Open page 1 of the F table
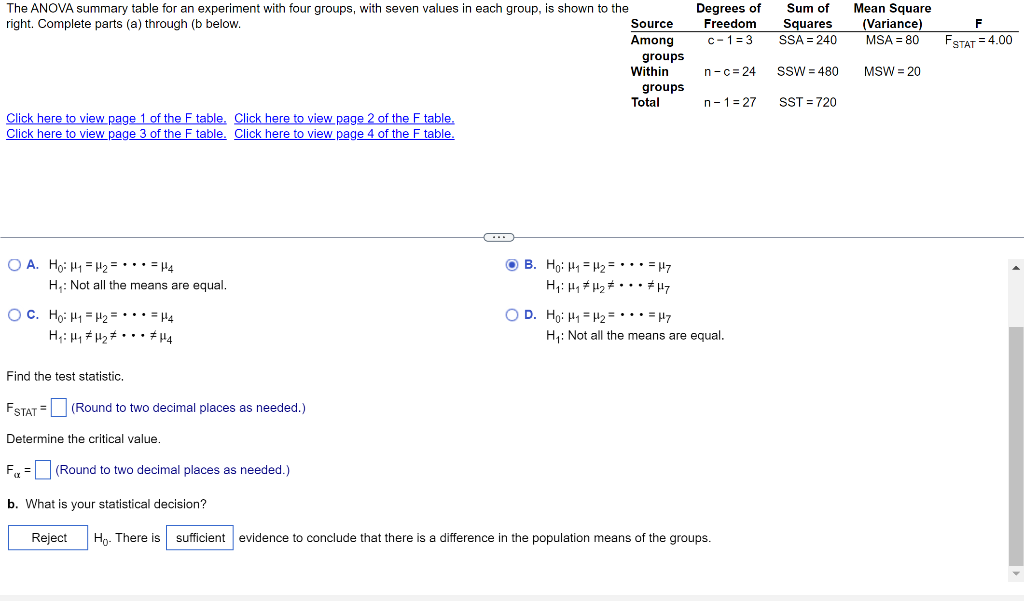 coord(116,118)
